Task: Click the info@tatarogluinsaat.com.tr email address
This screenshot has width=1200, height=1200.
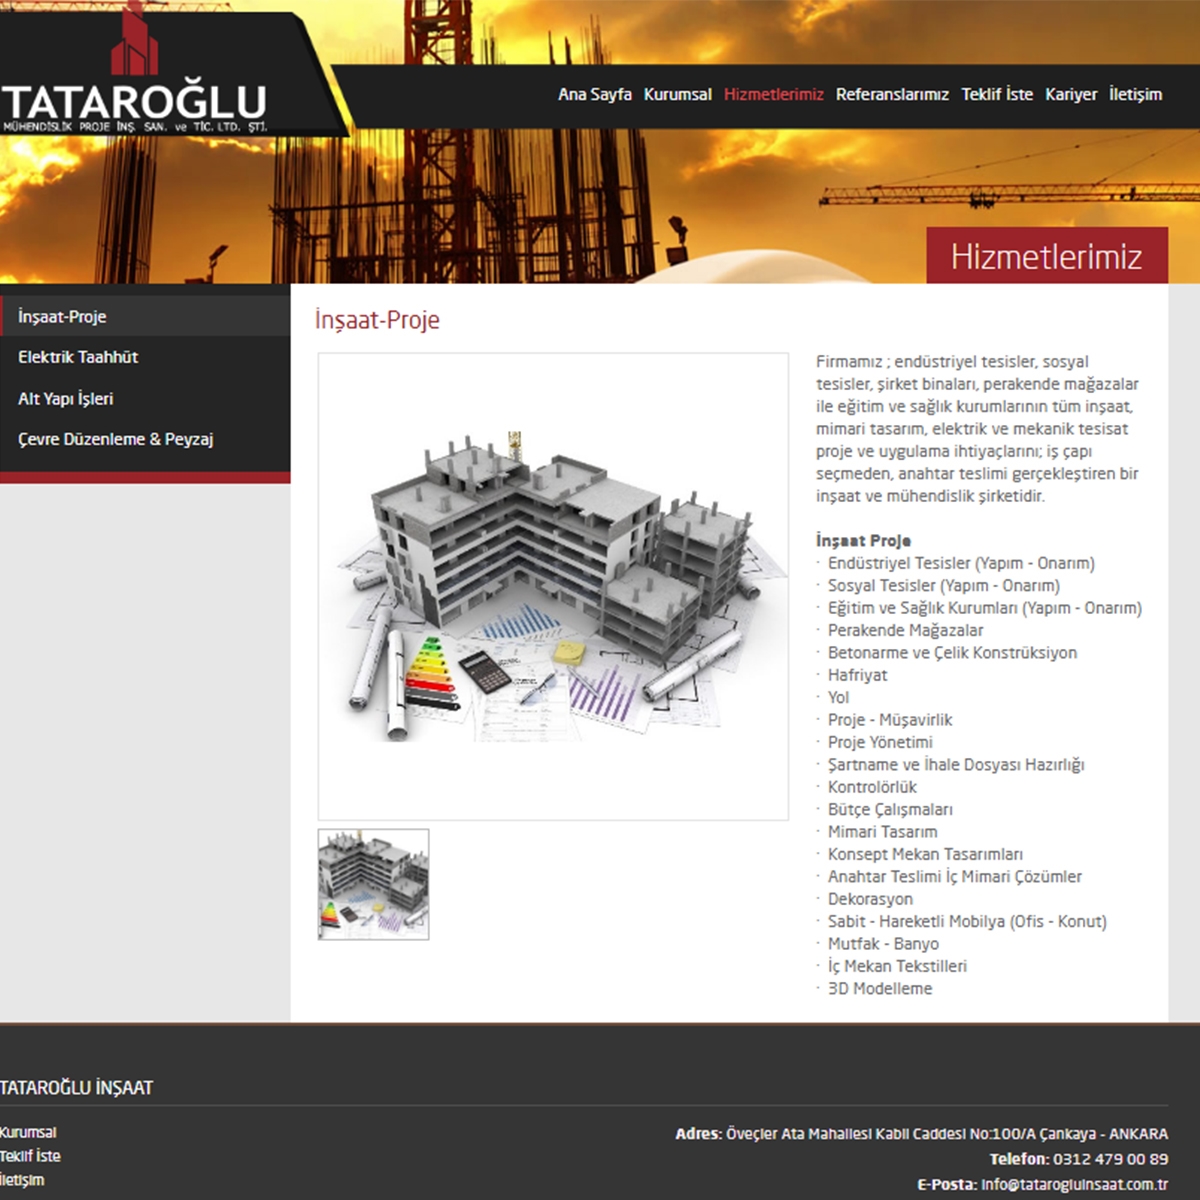Action: click(x=1074, y=1184)
